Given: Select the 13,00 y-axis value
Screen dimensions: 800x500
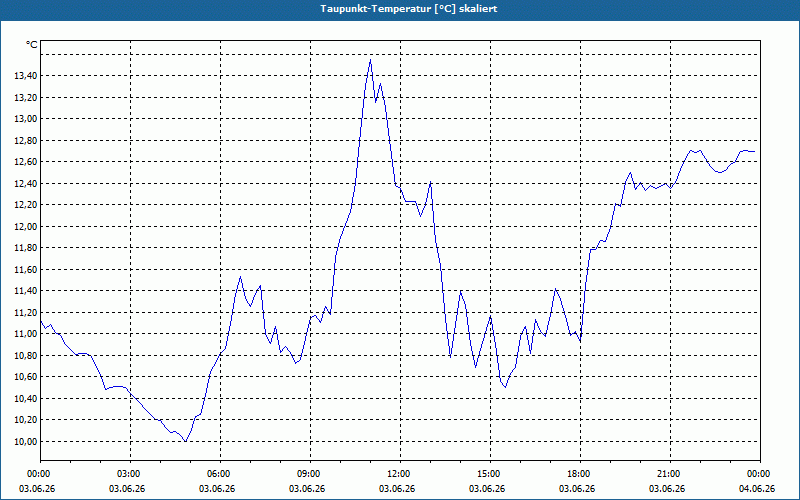Looking at the screenshot, I should (x=26, y=119).
